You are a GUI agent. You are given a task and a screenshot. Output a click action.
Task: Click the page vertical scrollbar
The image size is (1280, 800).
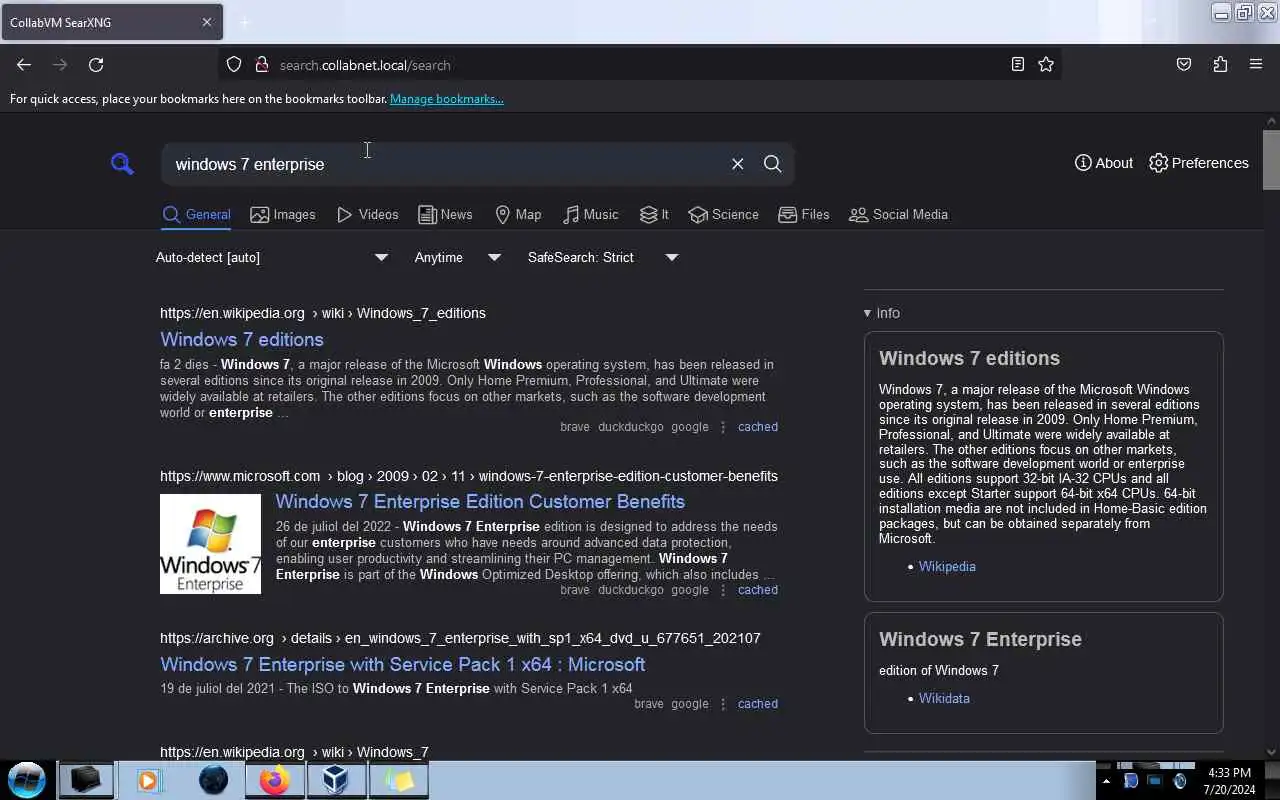[1271, 160]
